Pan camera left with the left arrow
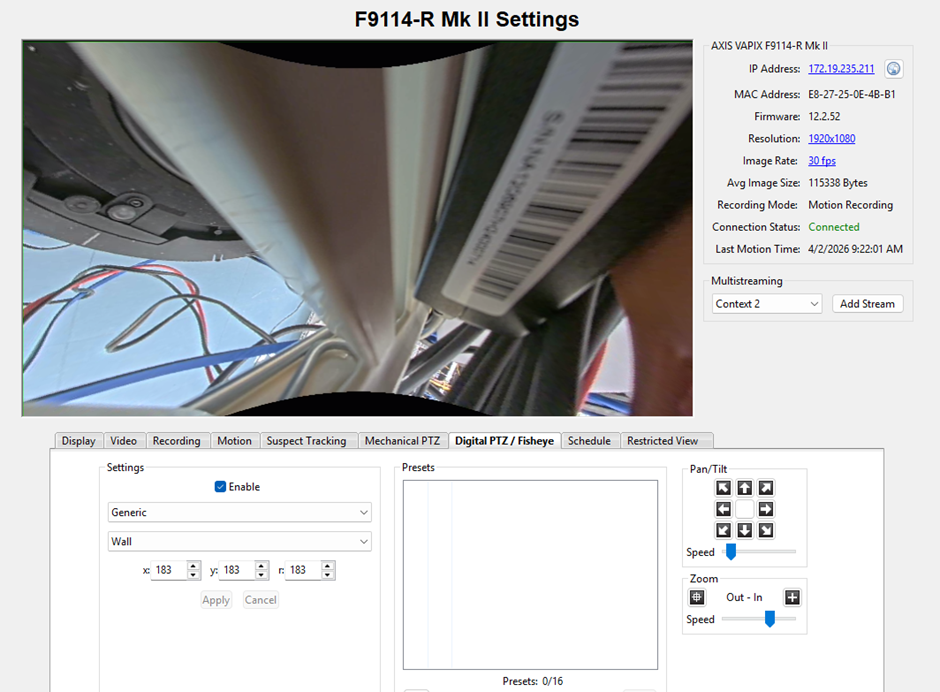940x692 pixels. click(723, 509)
